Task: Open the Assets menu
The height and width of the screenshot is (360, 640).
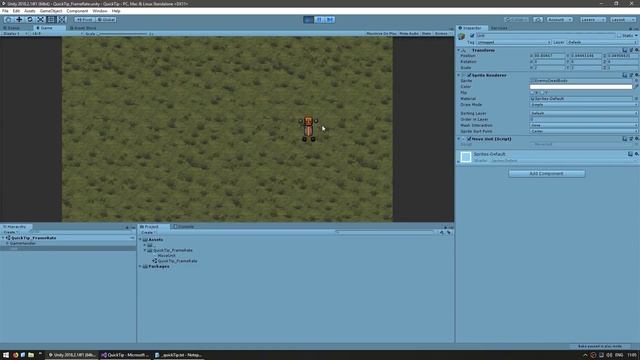Action: click(x=30, y=11)
